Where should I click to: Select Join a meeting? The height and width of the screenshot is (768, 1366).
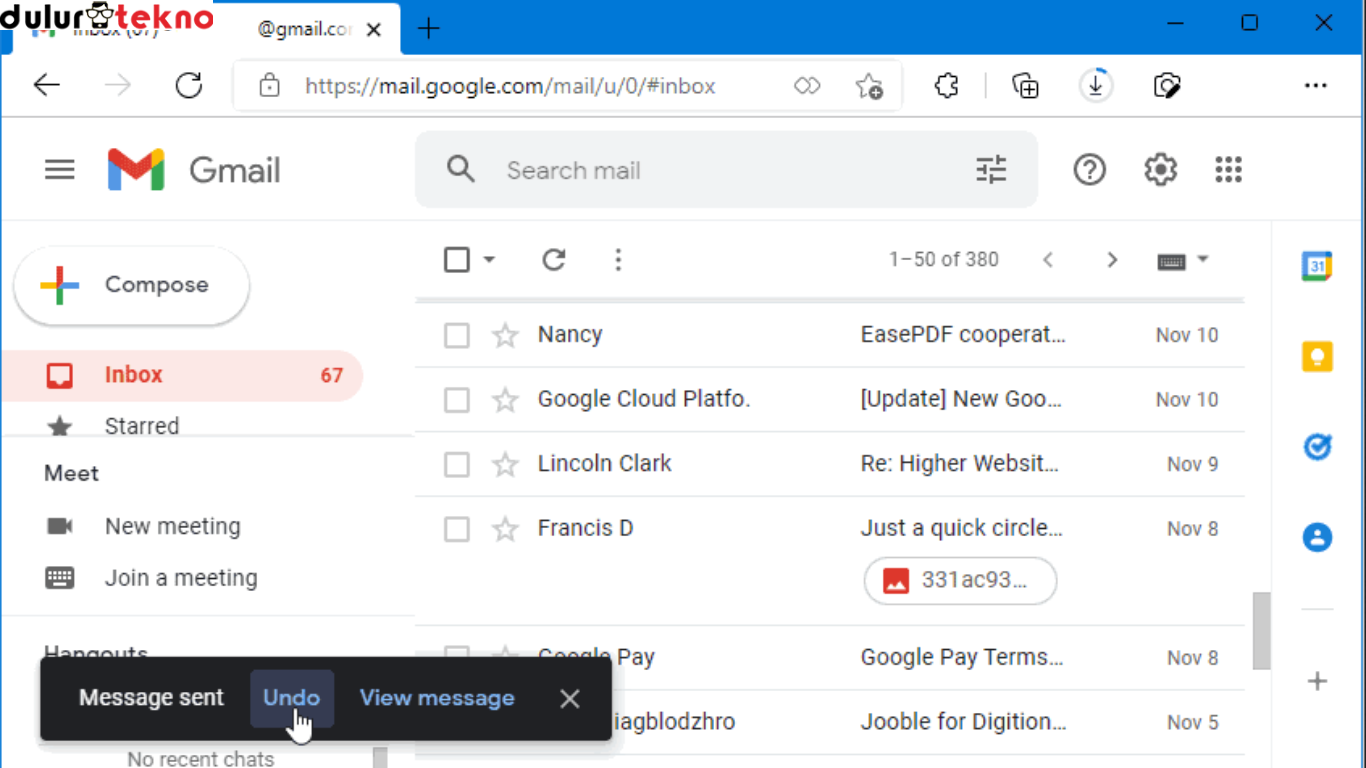tap(180, 578)
